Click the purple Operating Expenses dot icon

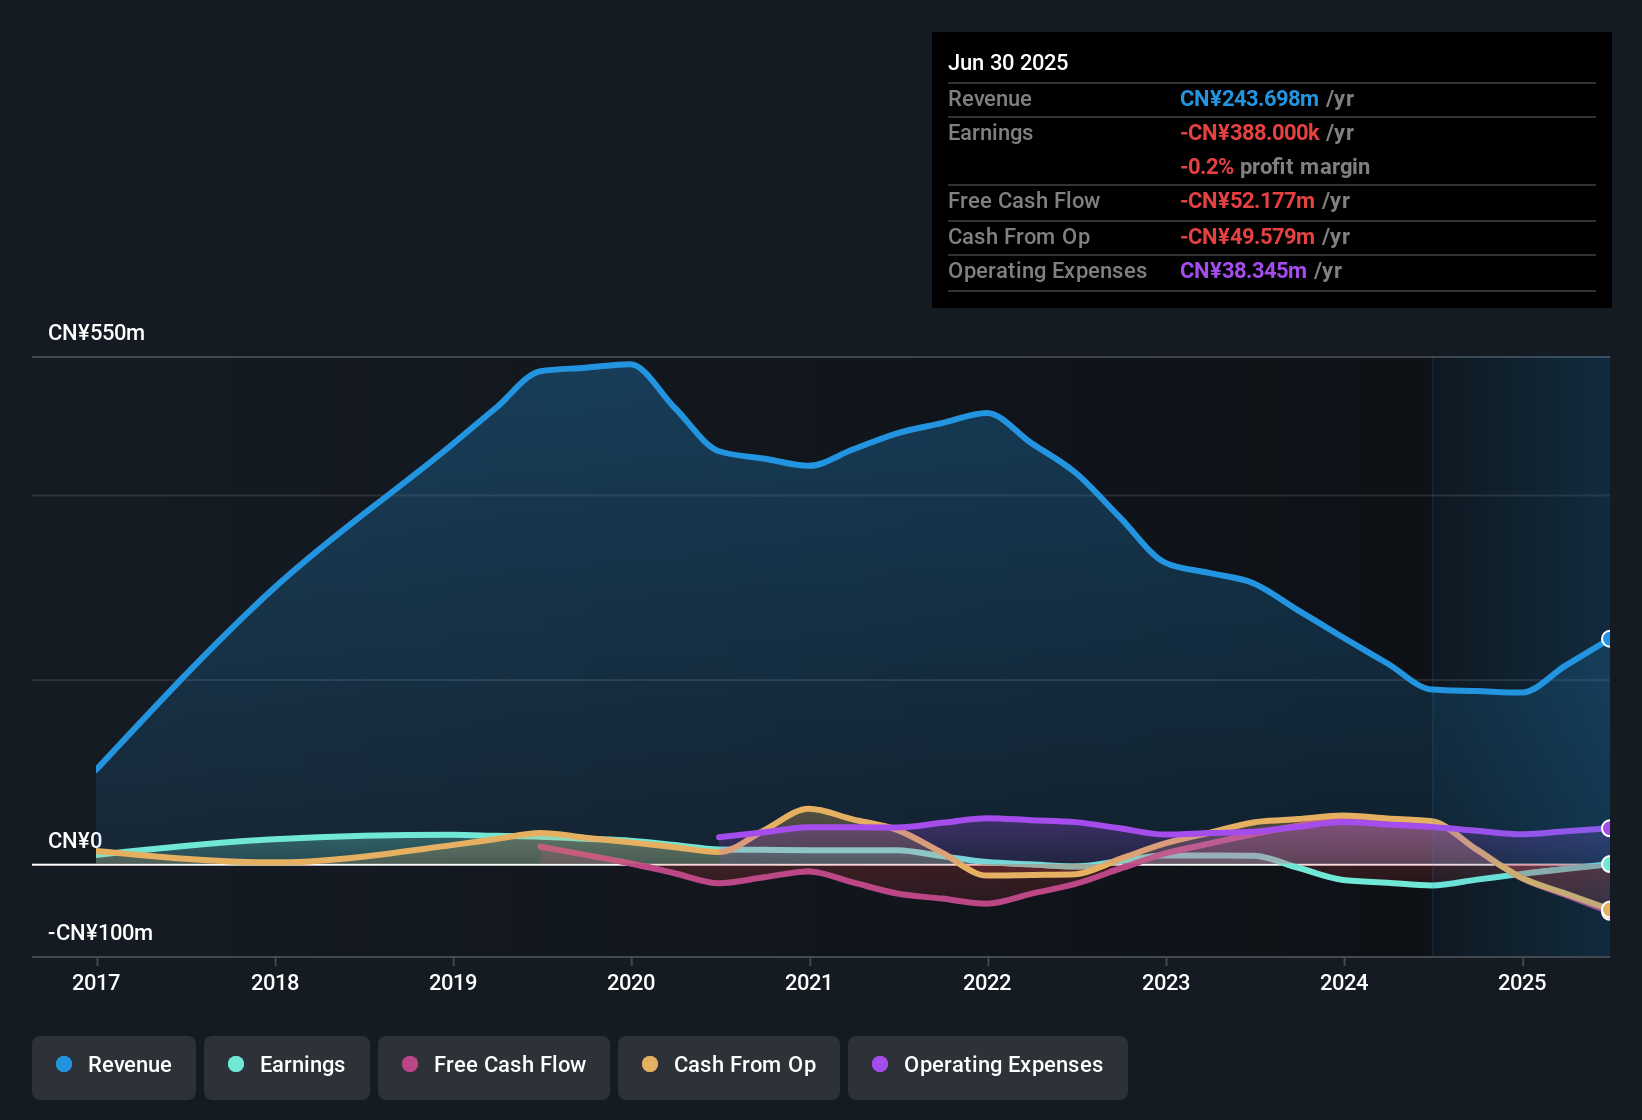point(879,1065)
